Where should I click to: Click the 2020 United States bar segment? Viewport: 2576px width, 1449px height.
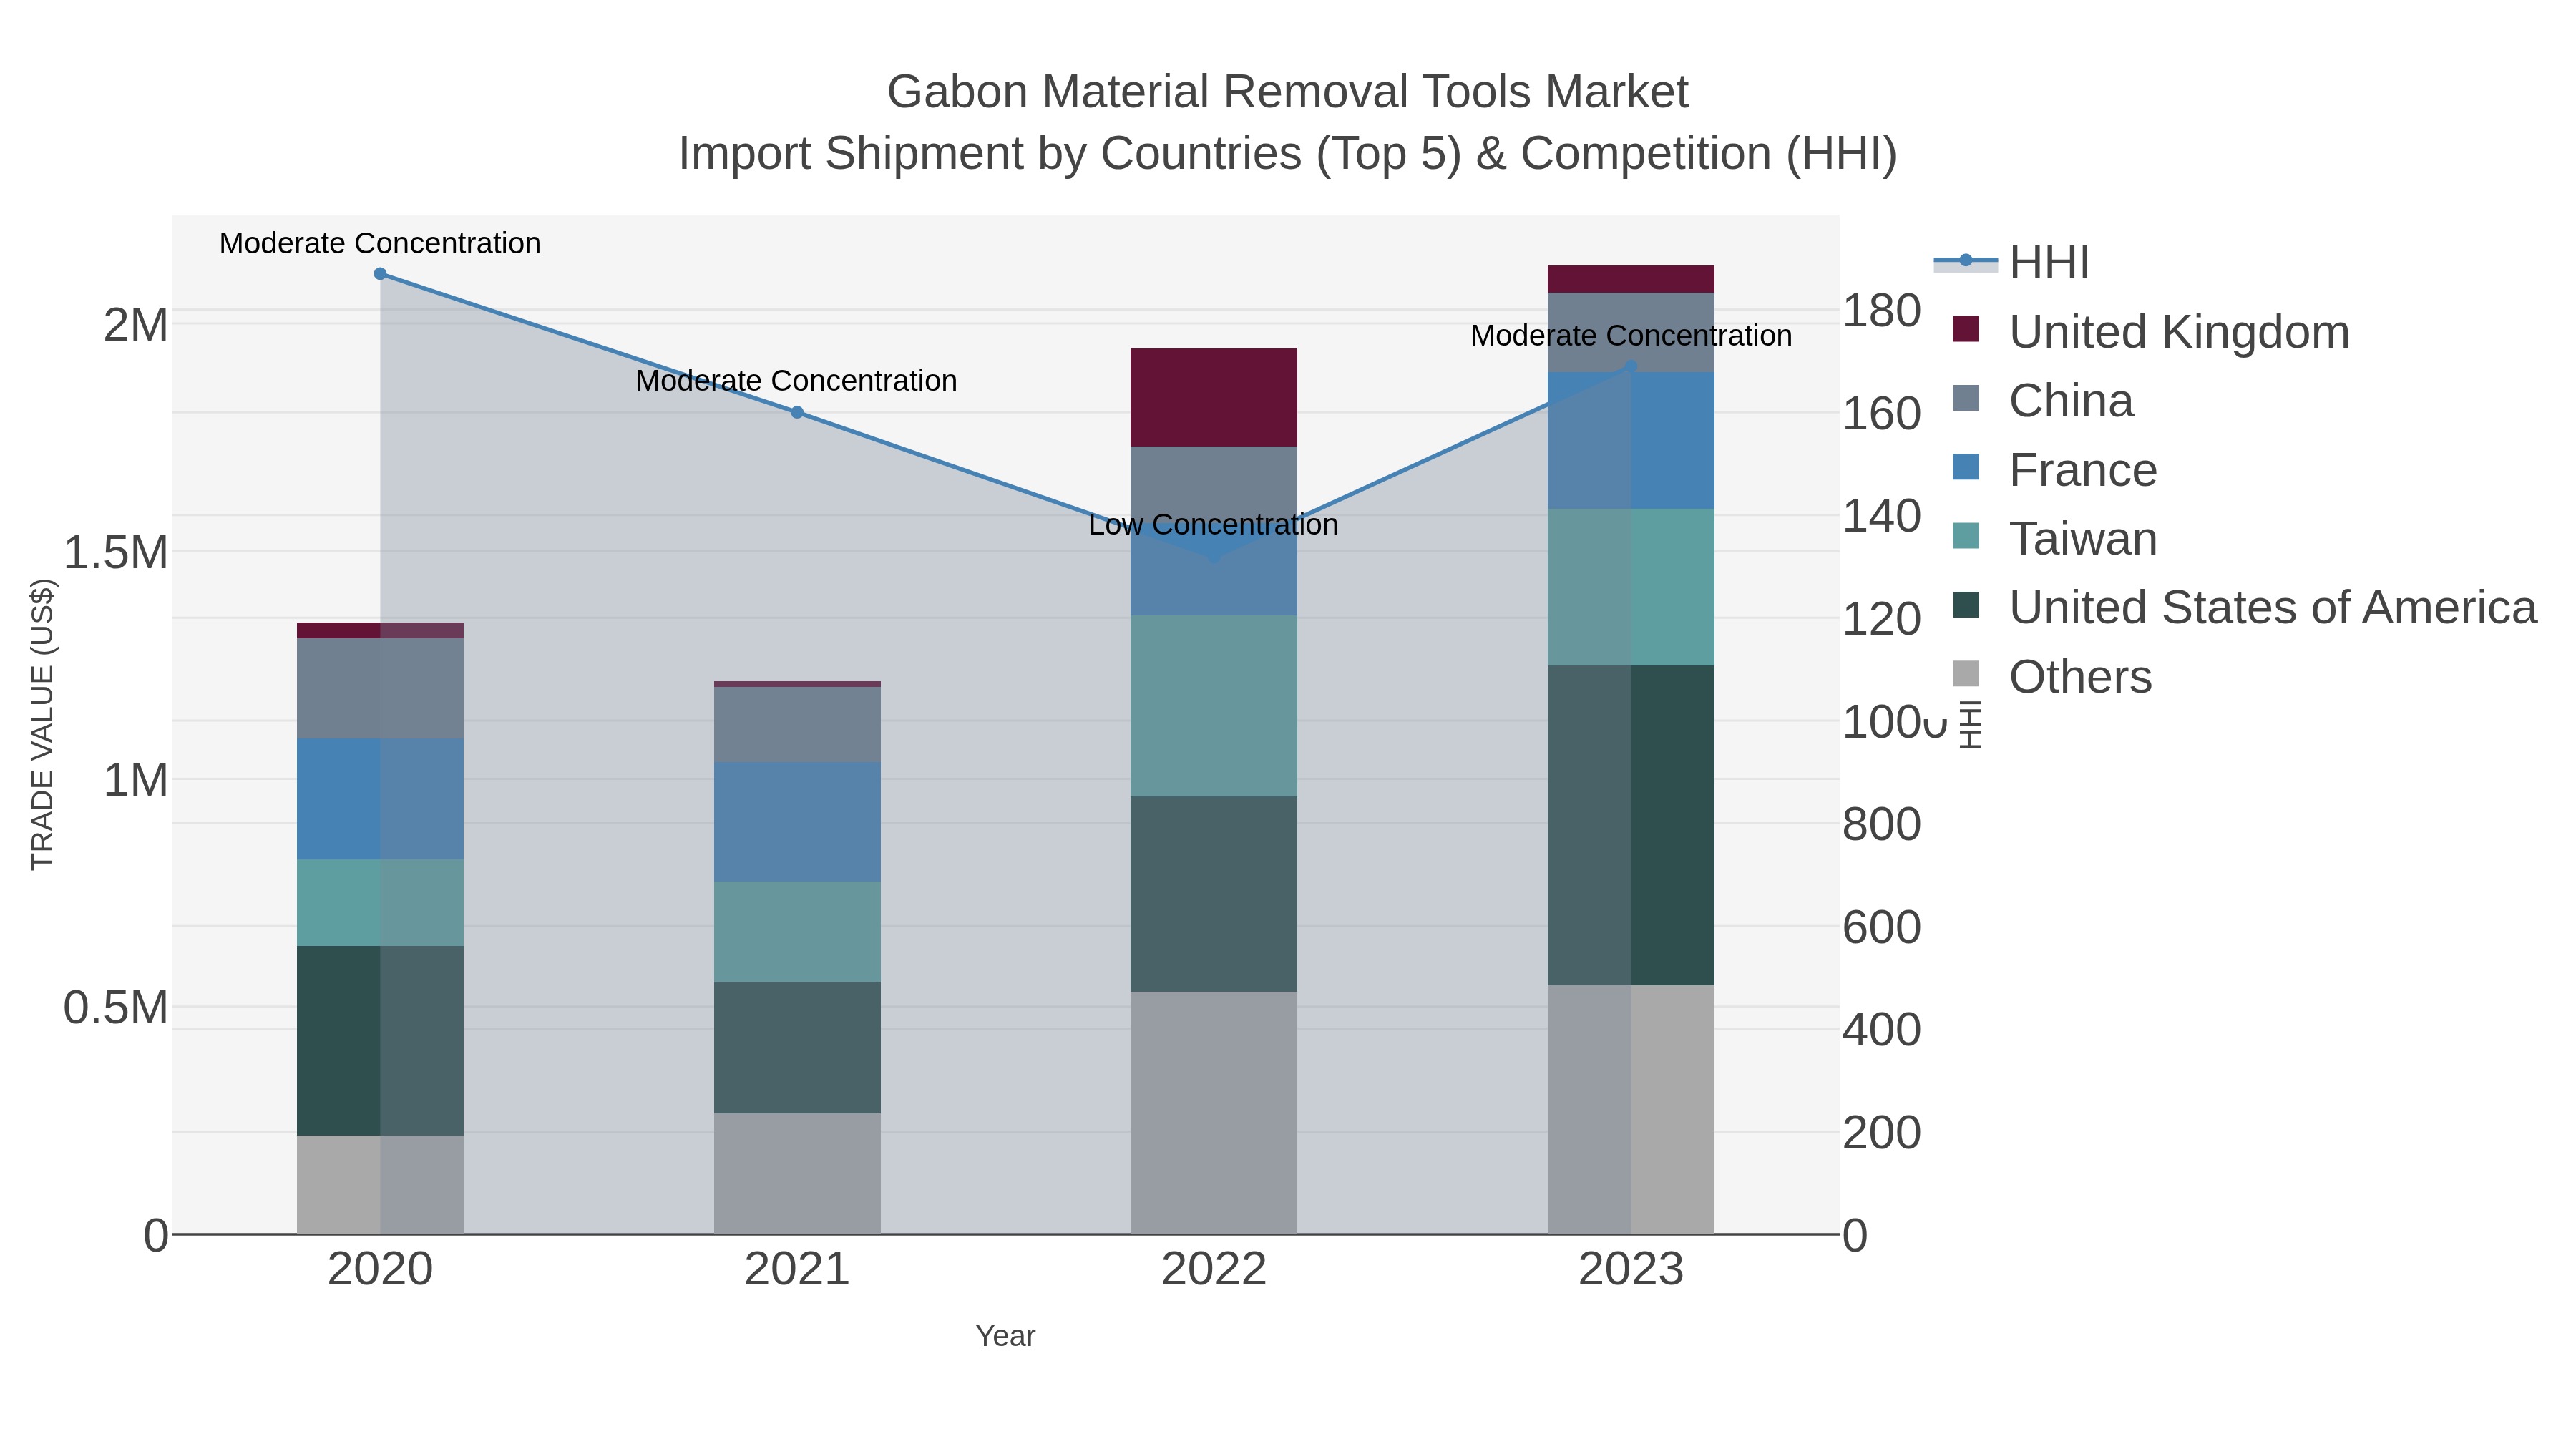[x=380, y=1041]
